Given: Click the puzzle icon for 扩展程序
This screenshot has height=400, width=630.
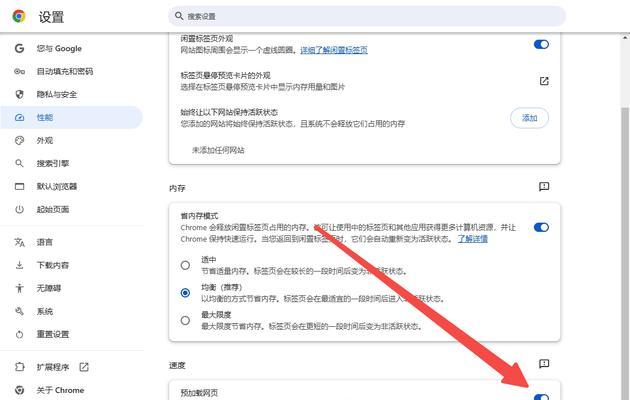Looking at the screenshot, I should 19,367.
